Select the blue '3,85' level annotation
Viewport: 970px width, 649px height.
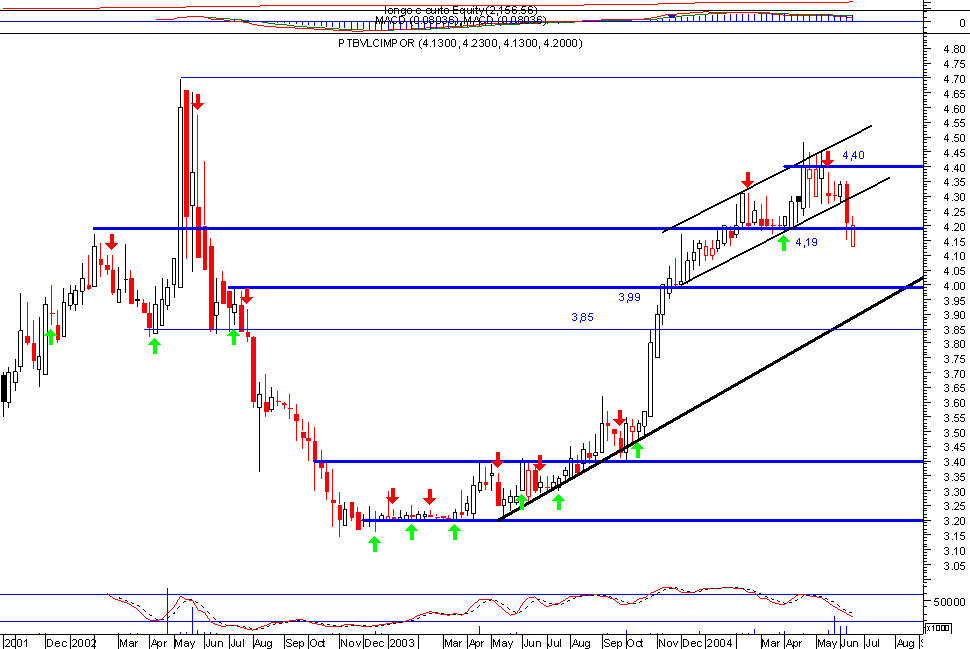click(582, 317)
